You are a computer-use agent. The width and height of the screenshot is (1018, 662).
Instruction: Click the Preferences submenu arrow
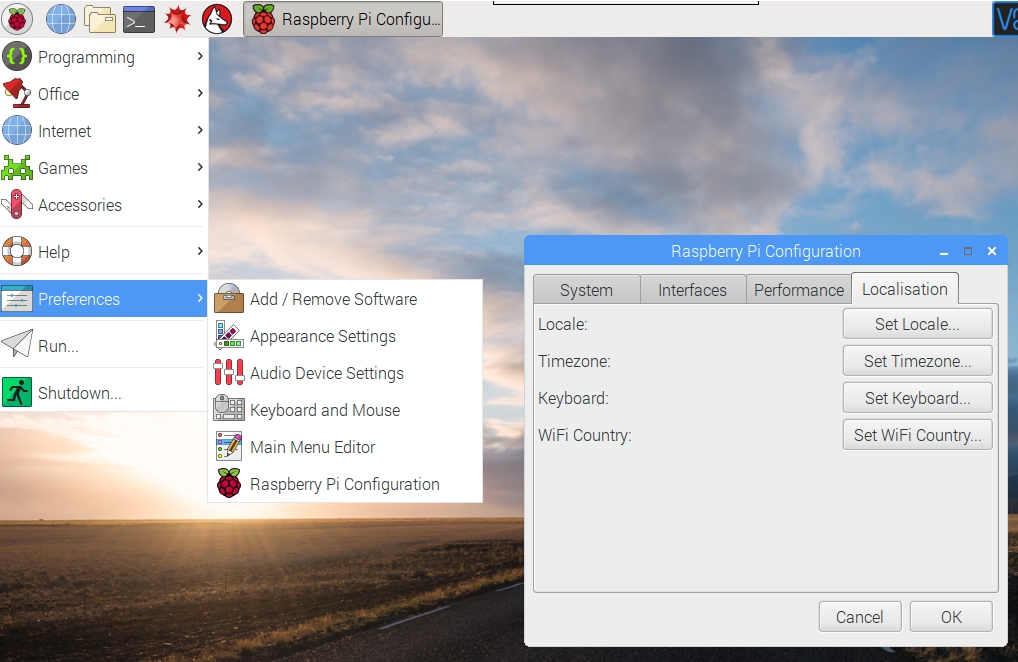[x=200, y=299]
